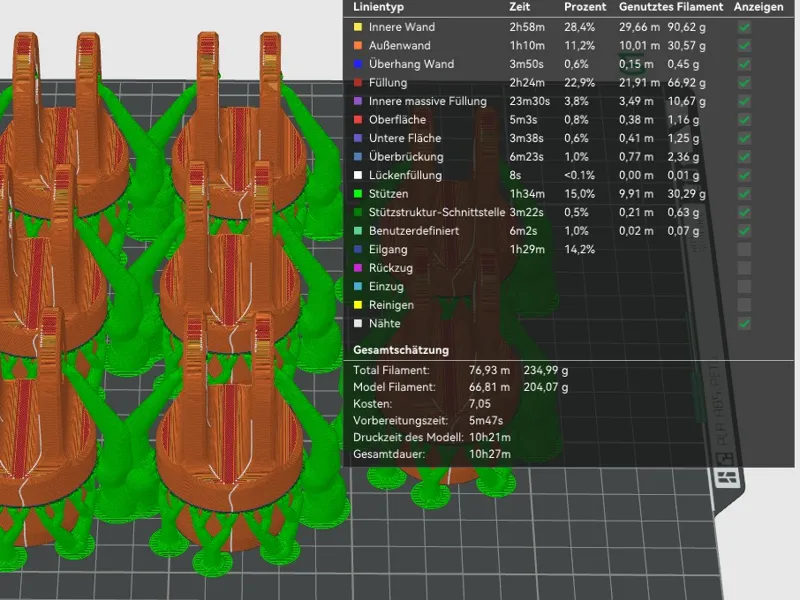Toggle Füllung display checkbox

point(744,83)
